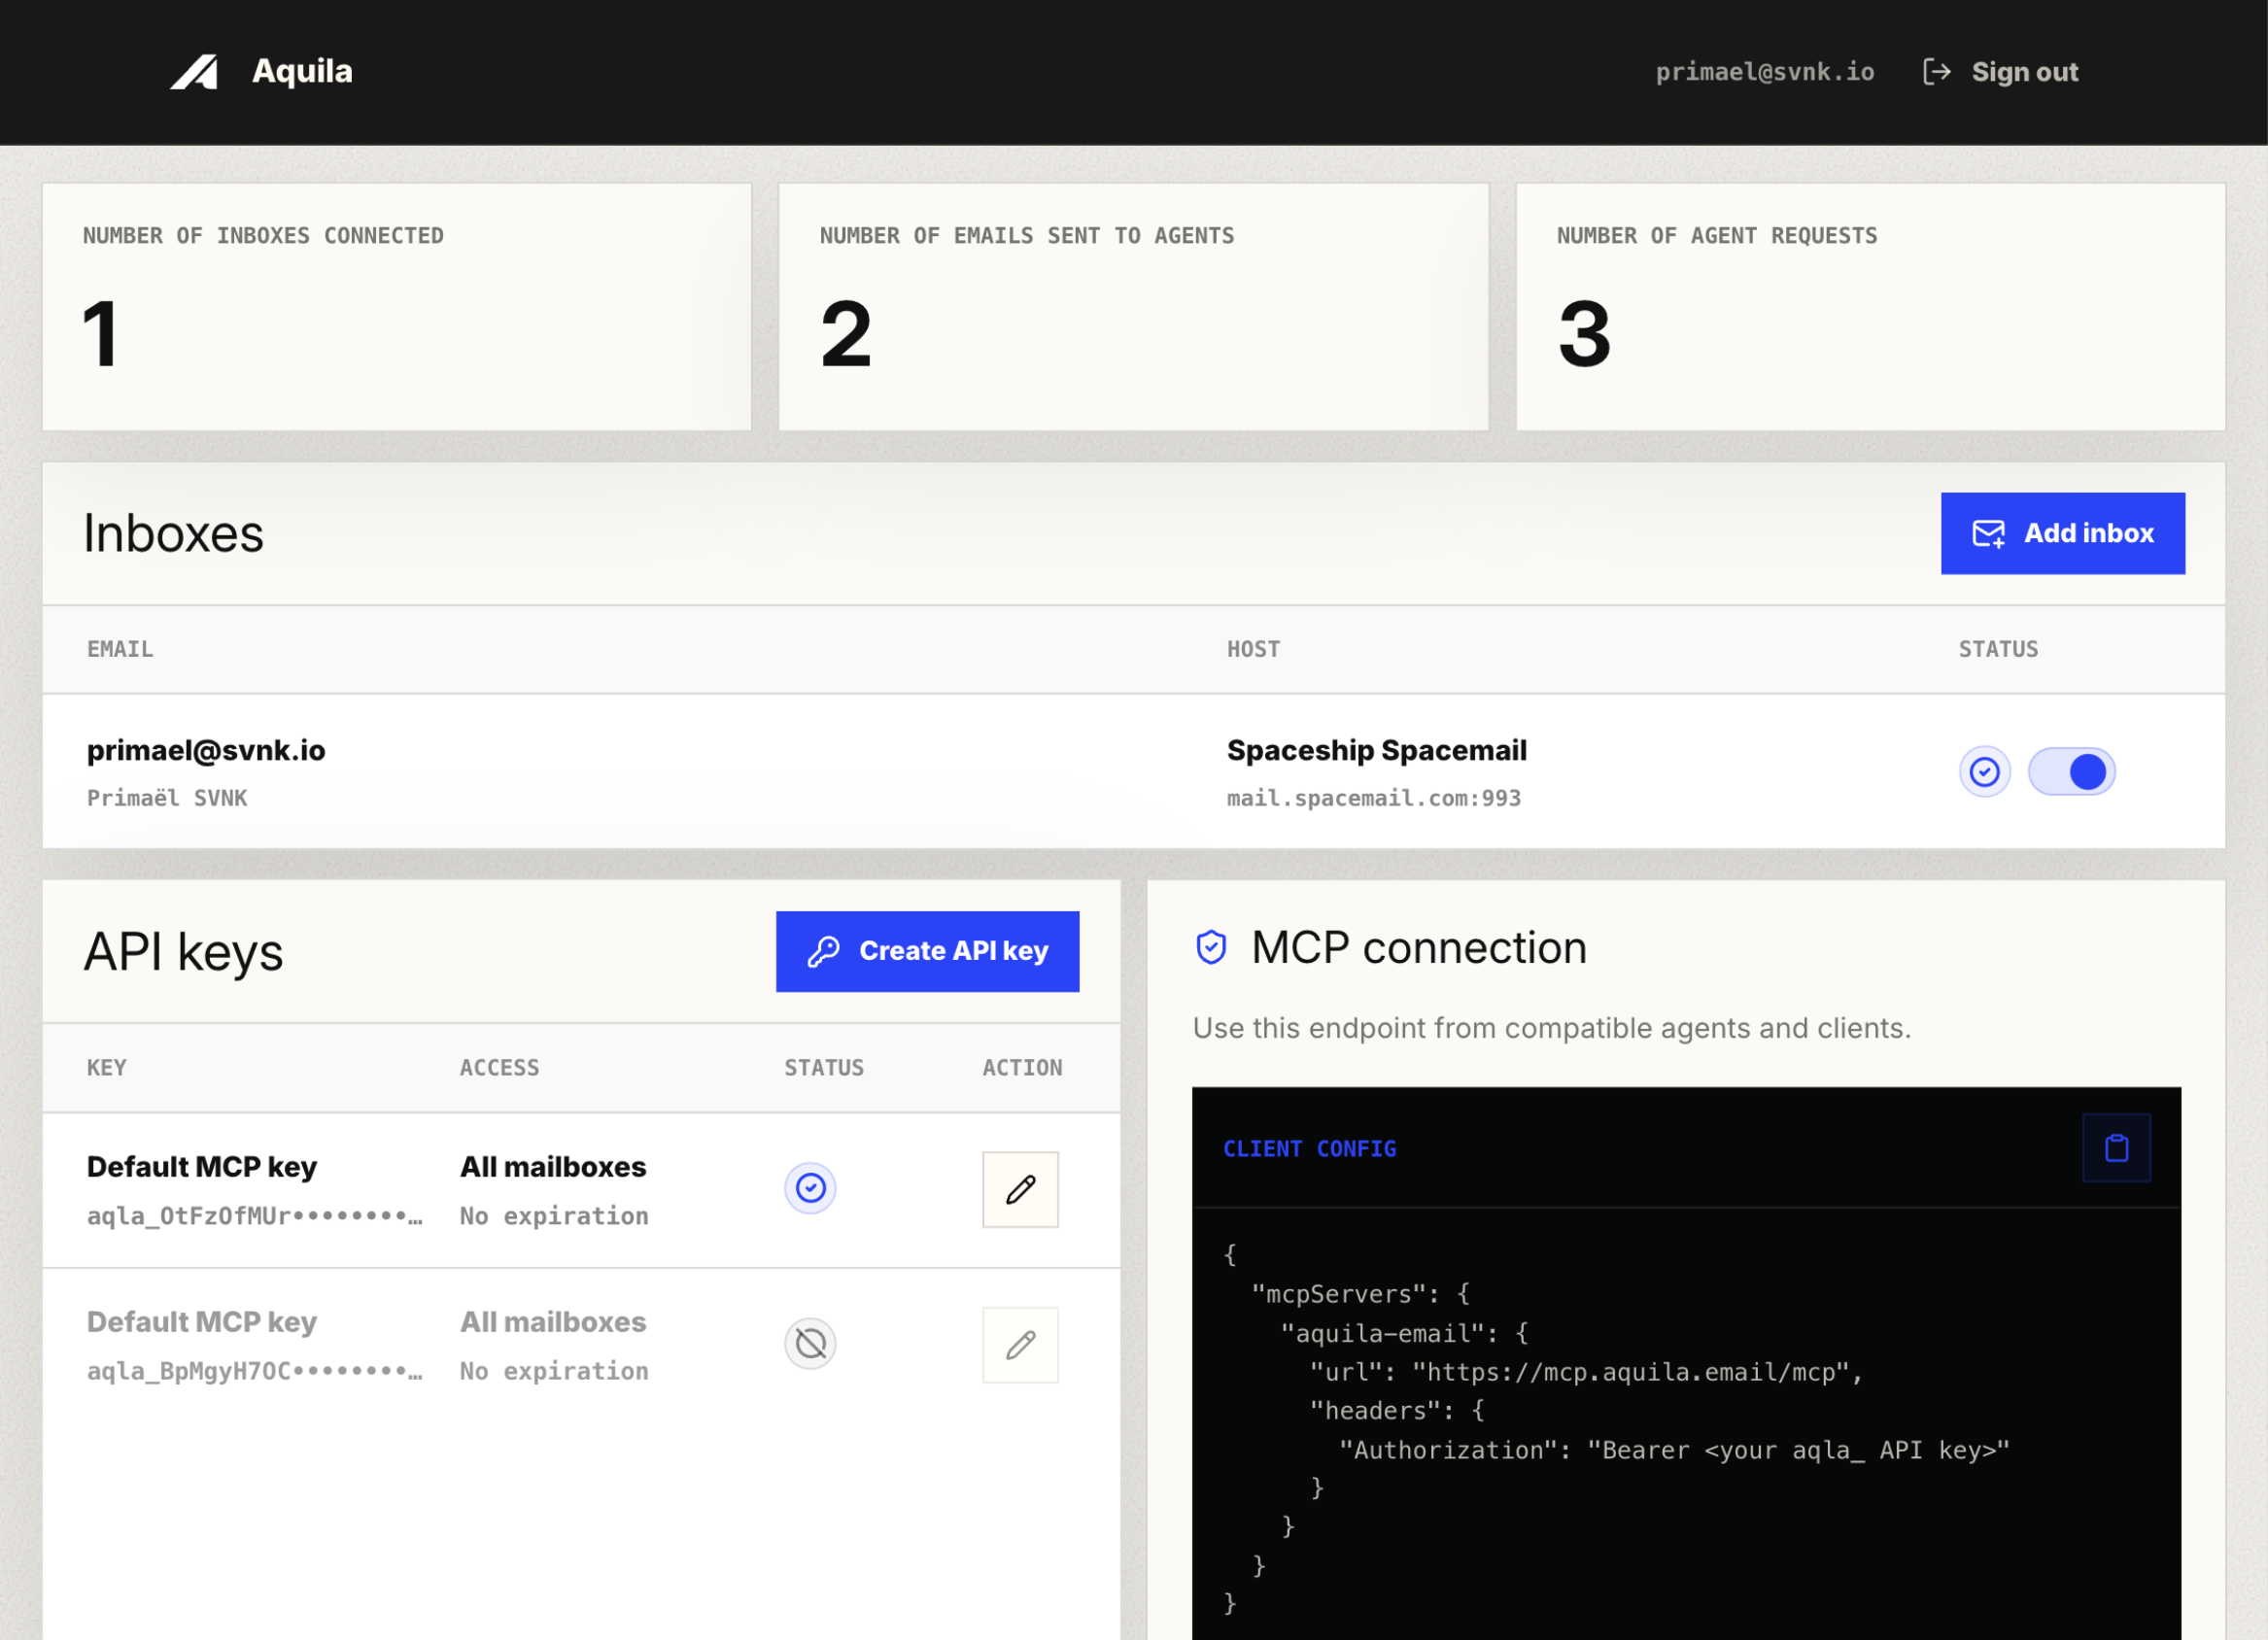Click the Number of agent requests card
This screenshot has width=2268, height=1640.
[x=1870, y=307]
